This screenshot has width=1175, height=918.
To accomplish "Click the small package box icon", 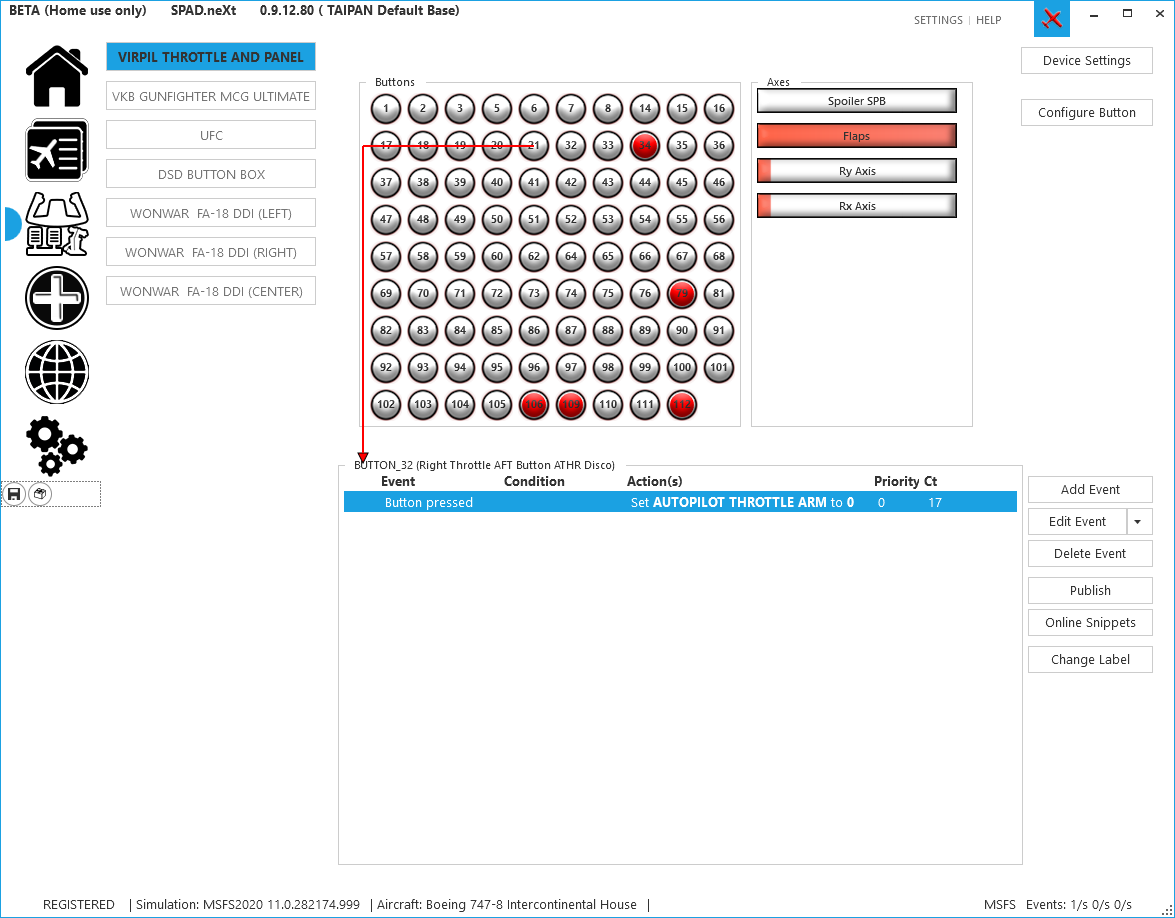I will point(39,494).
